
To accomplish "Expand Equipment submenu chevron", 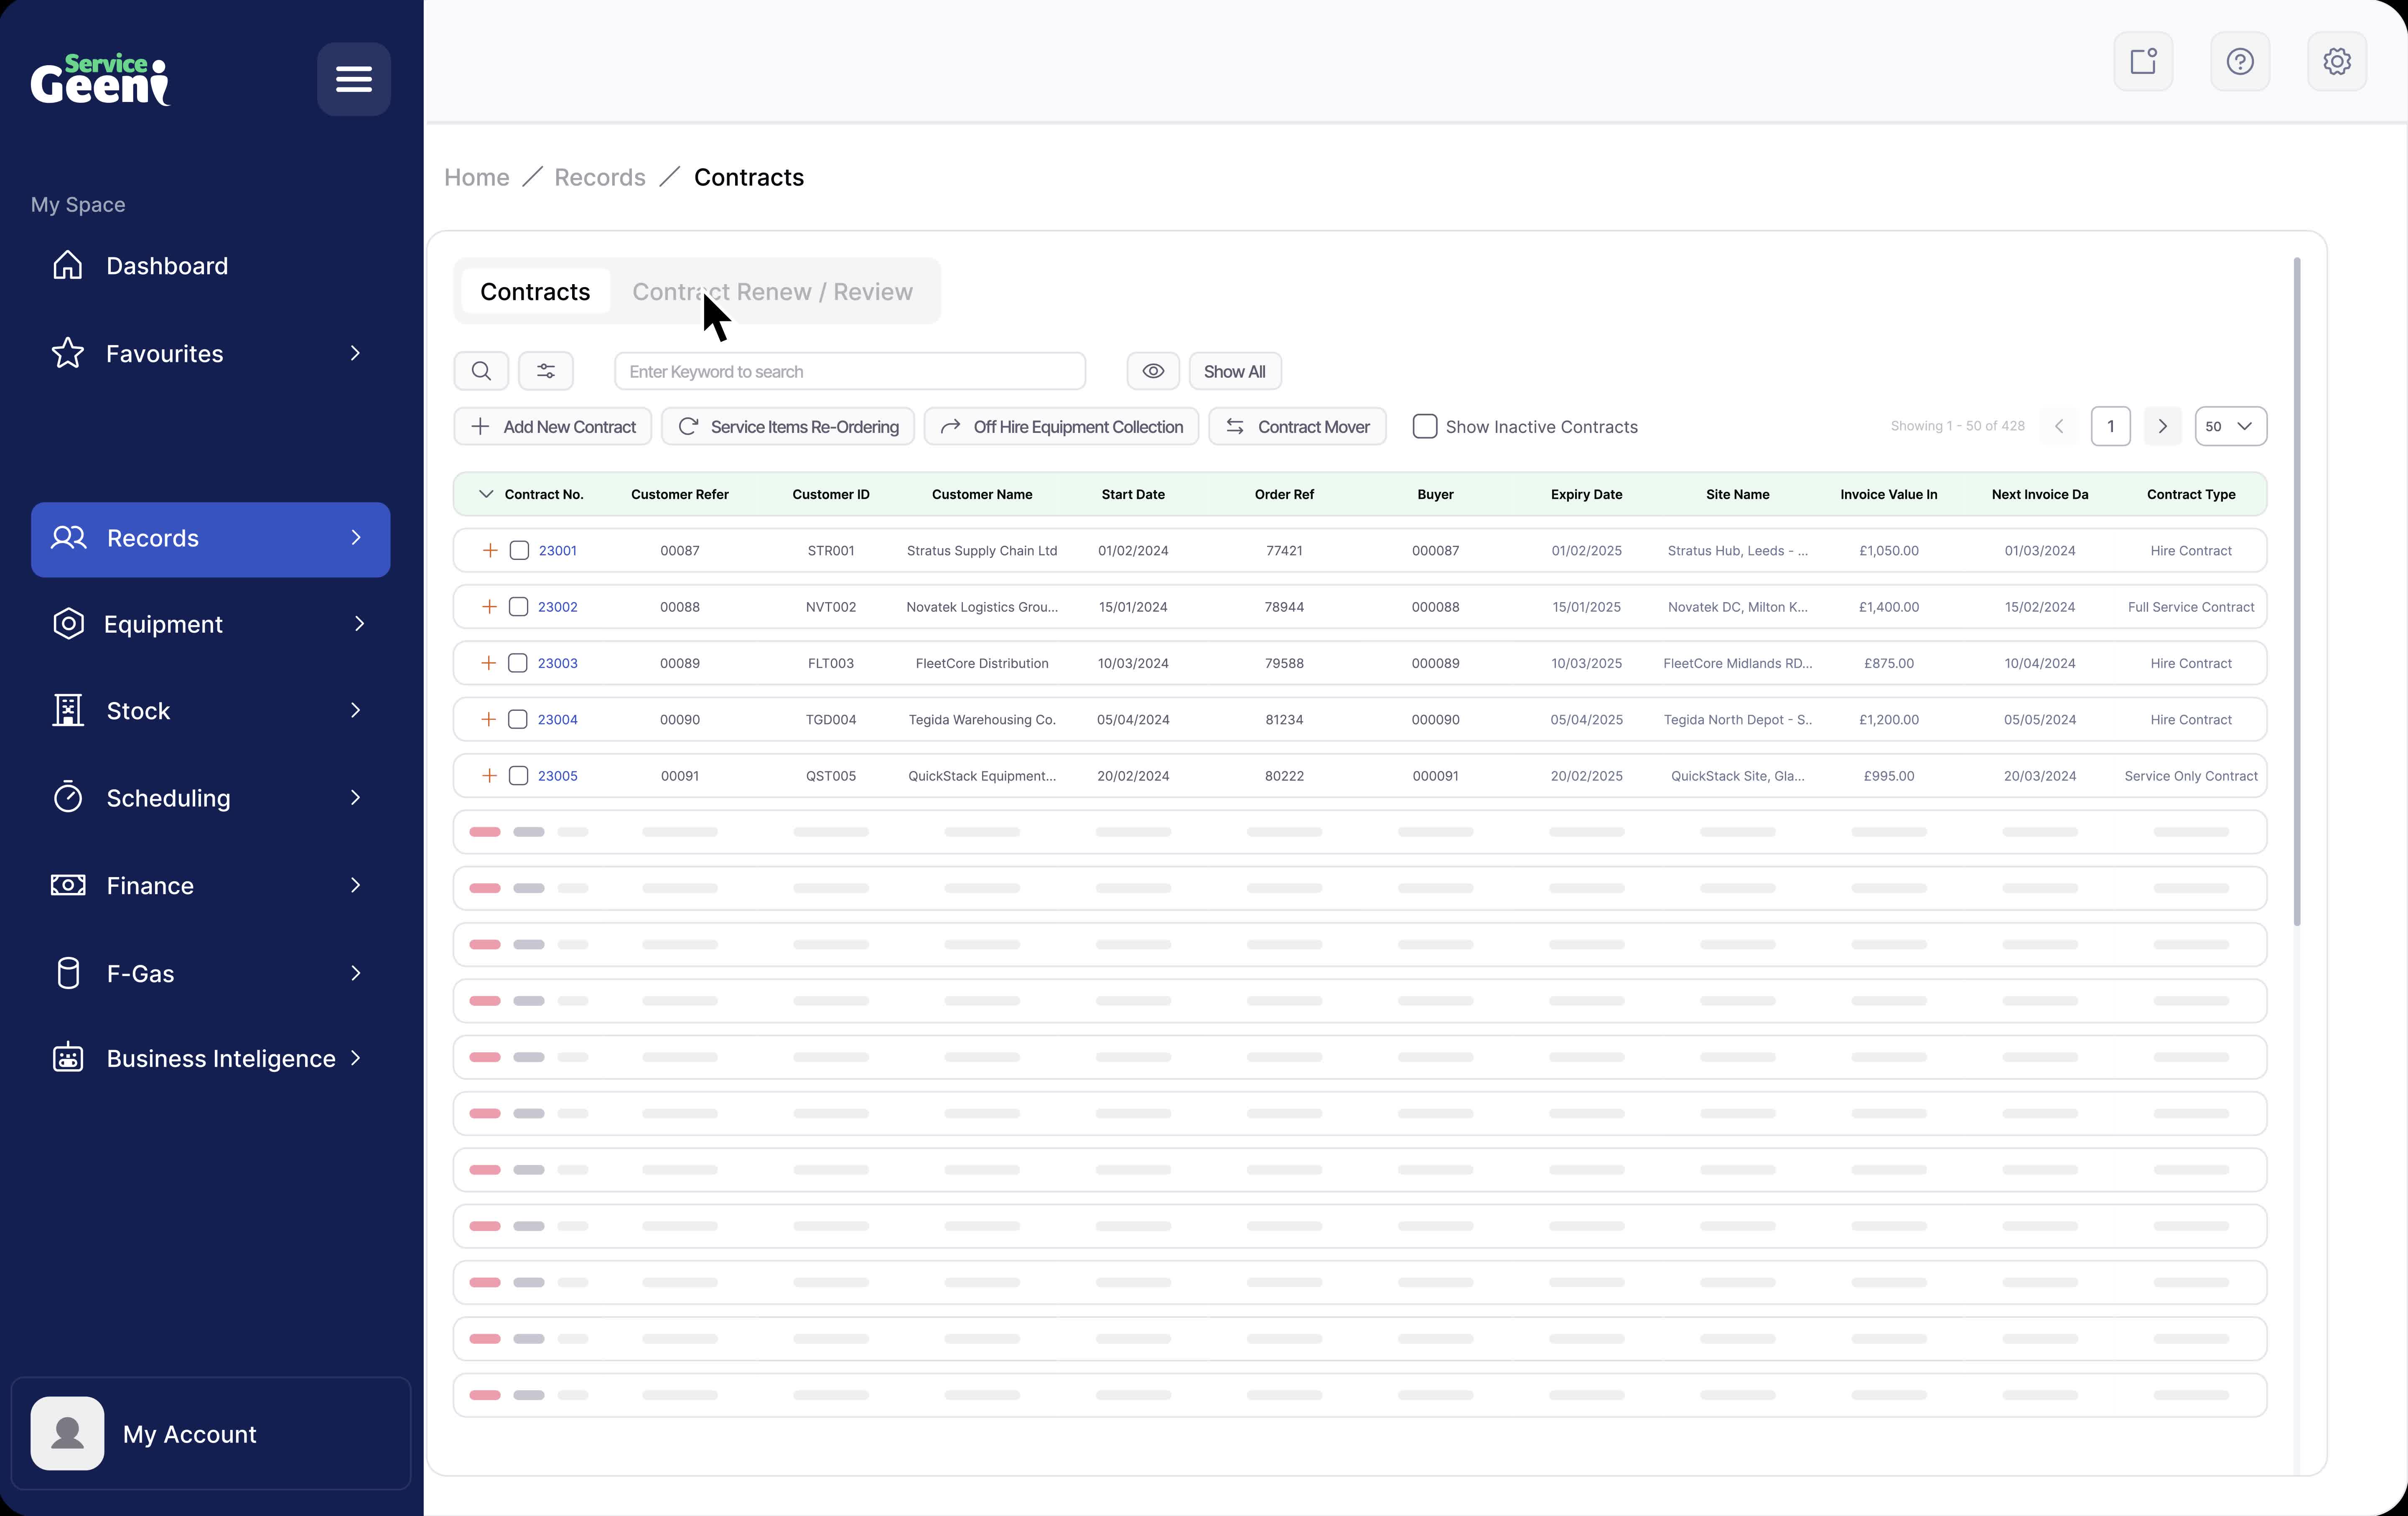I will click(x=359, y=624).
